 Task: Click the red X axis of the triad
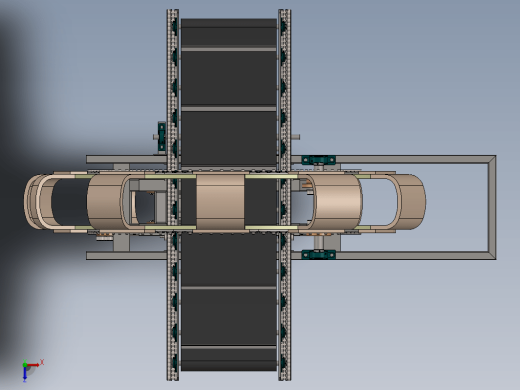coord(34,365)
